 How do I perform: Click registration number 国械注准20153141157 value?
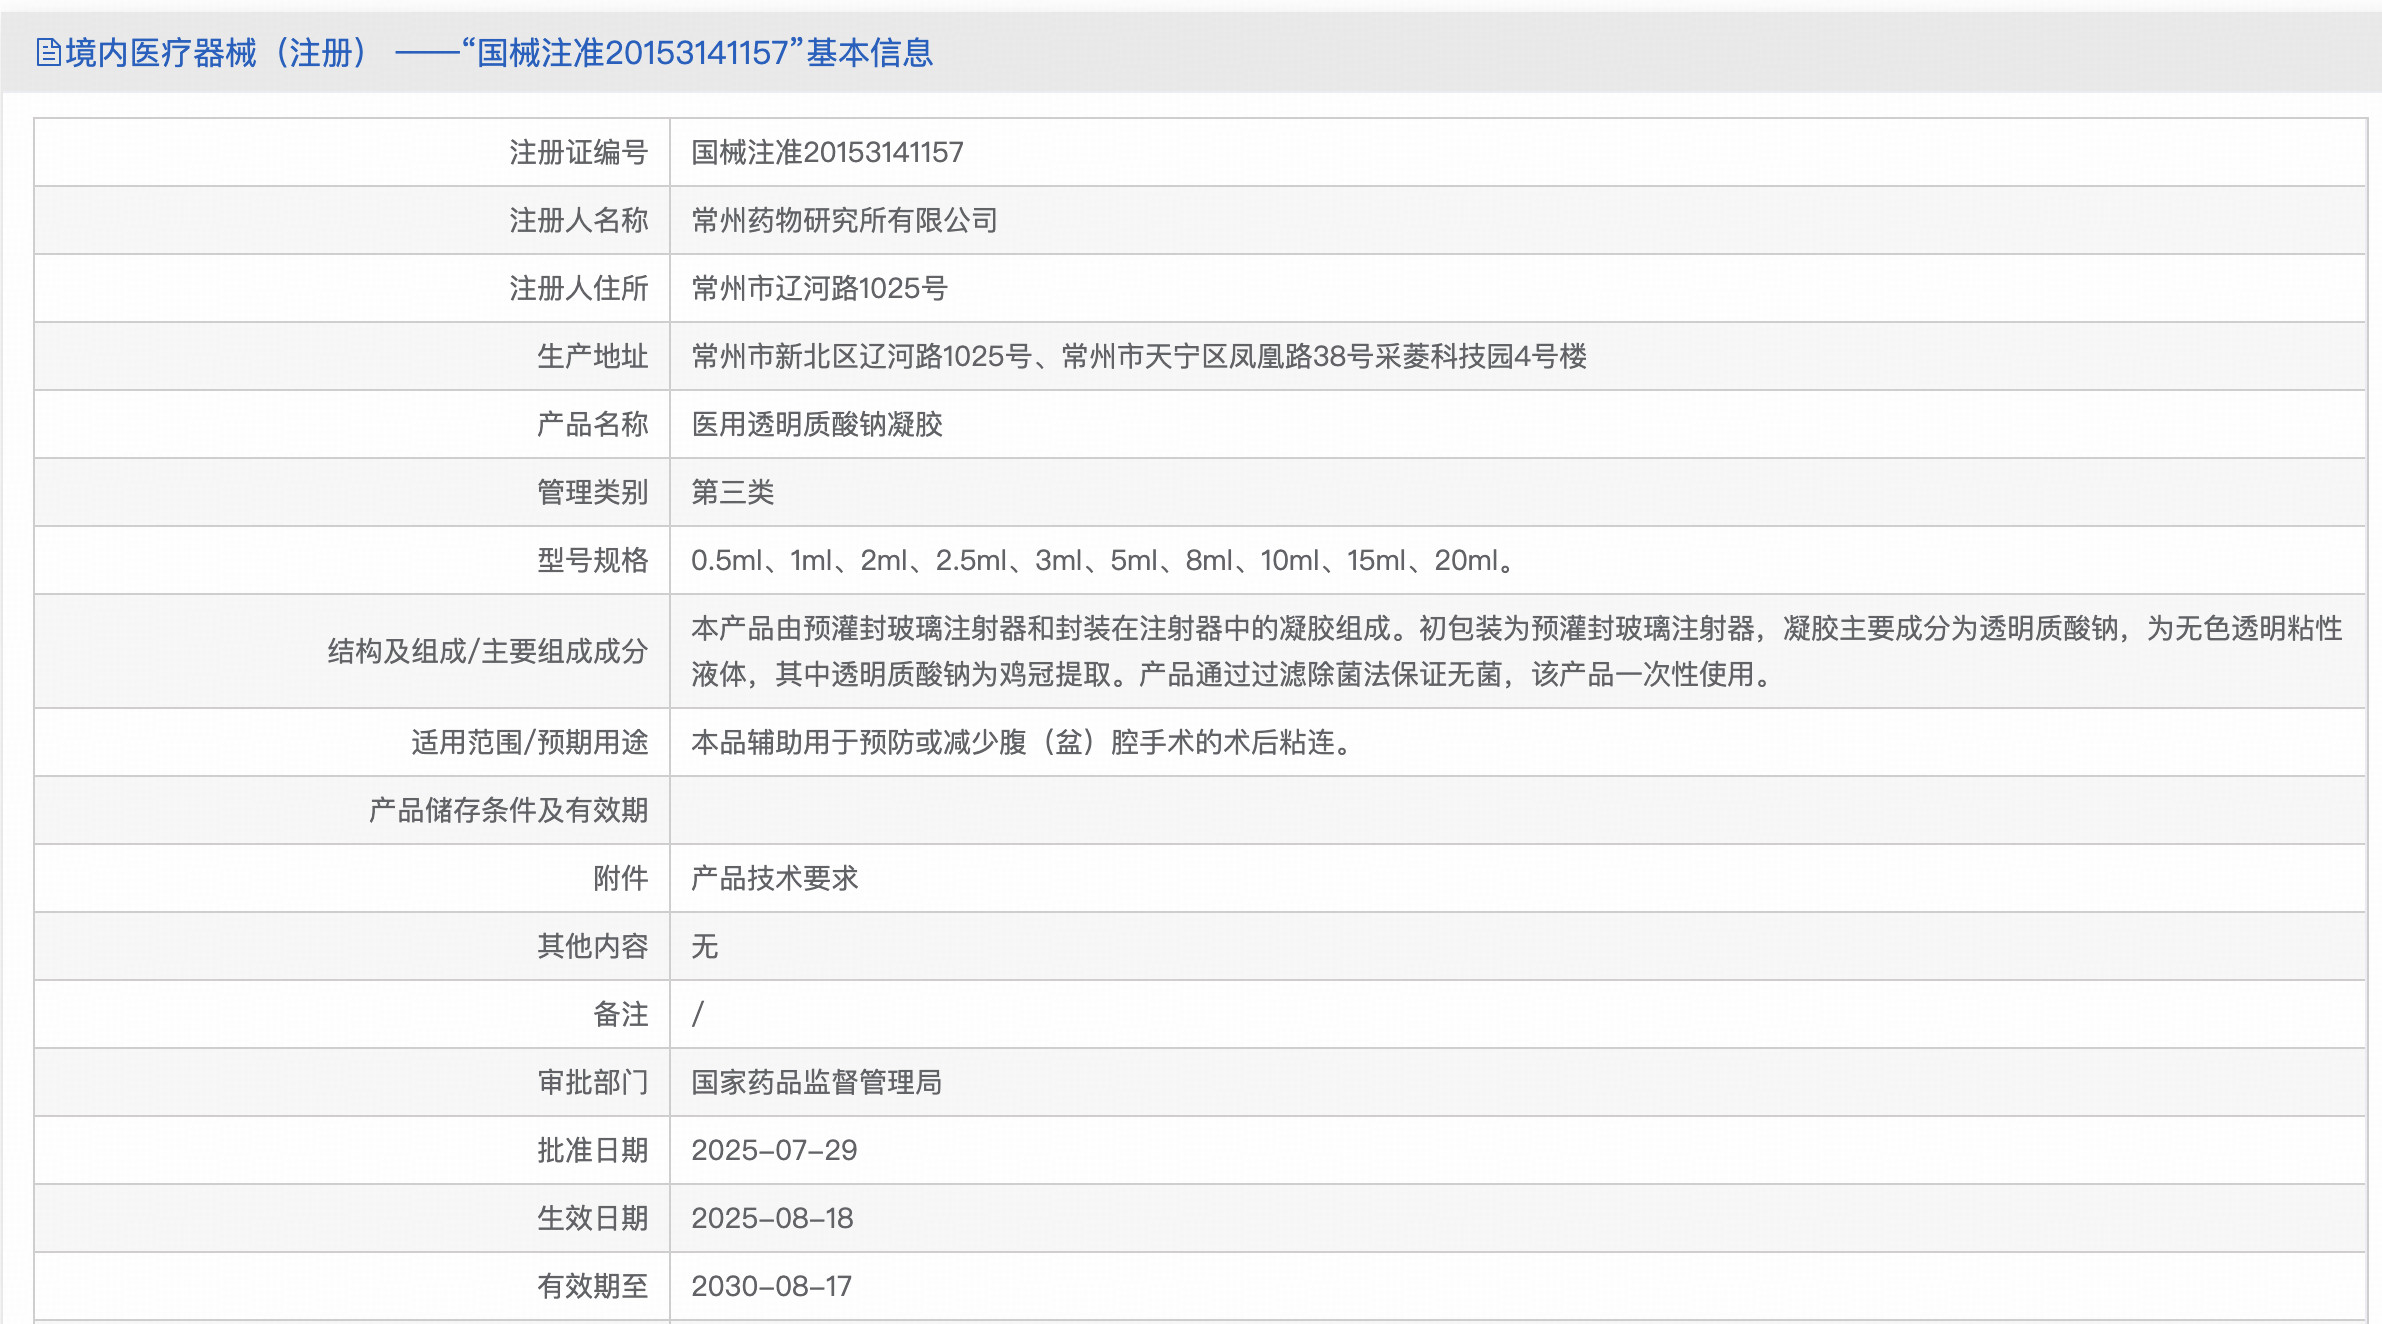(x=827, y=152)
